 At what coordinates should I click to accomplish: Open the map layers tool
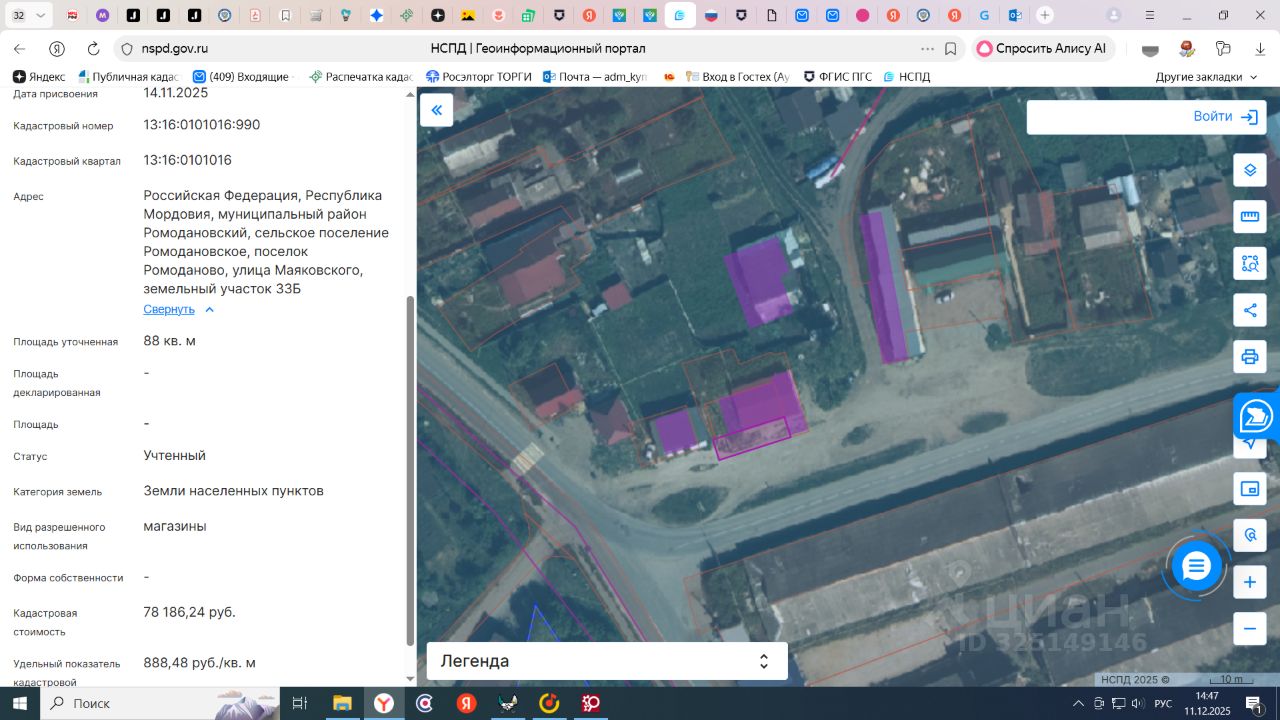point(1250,170)
